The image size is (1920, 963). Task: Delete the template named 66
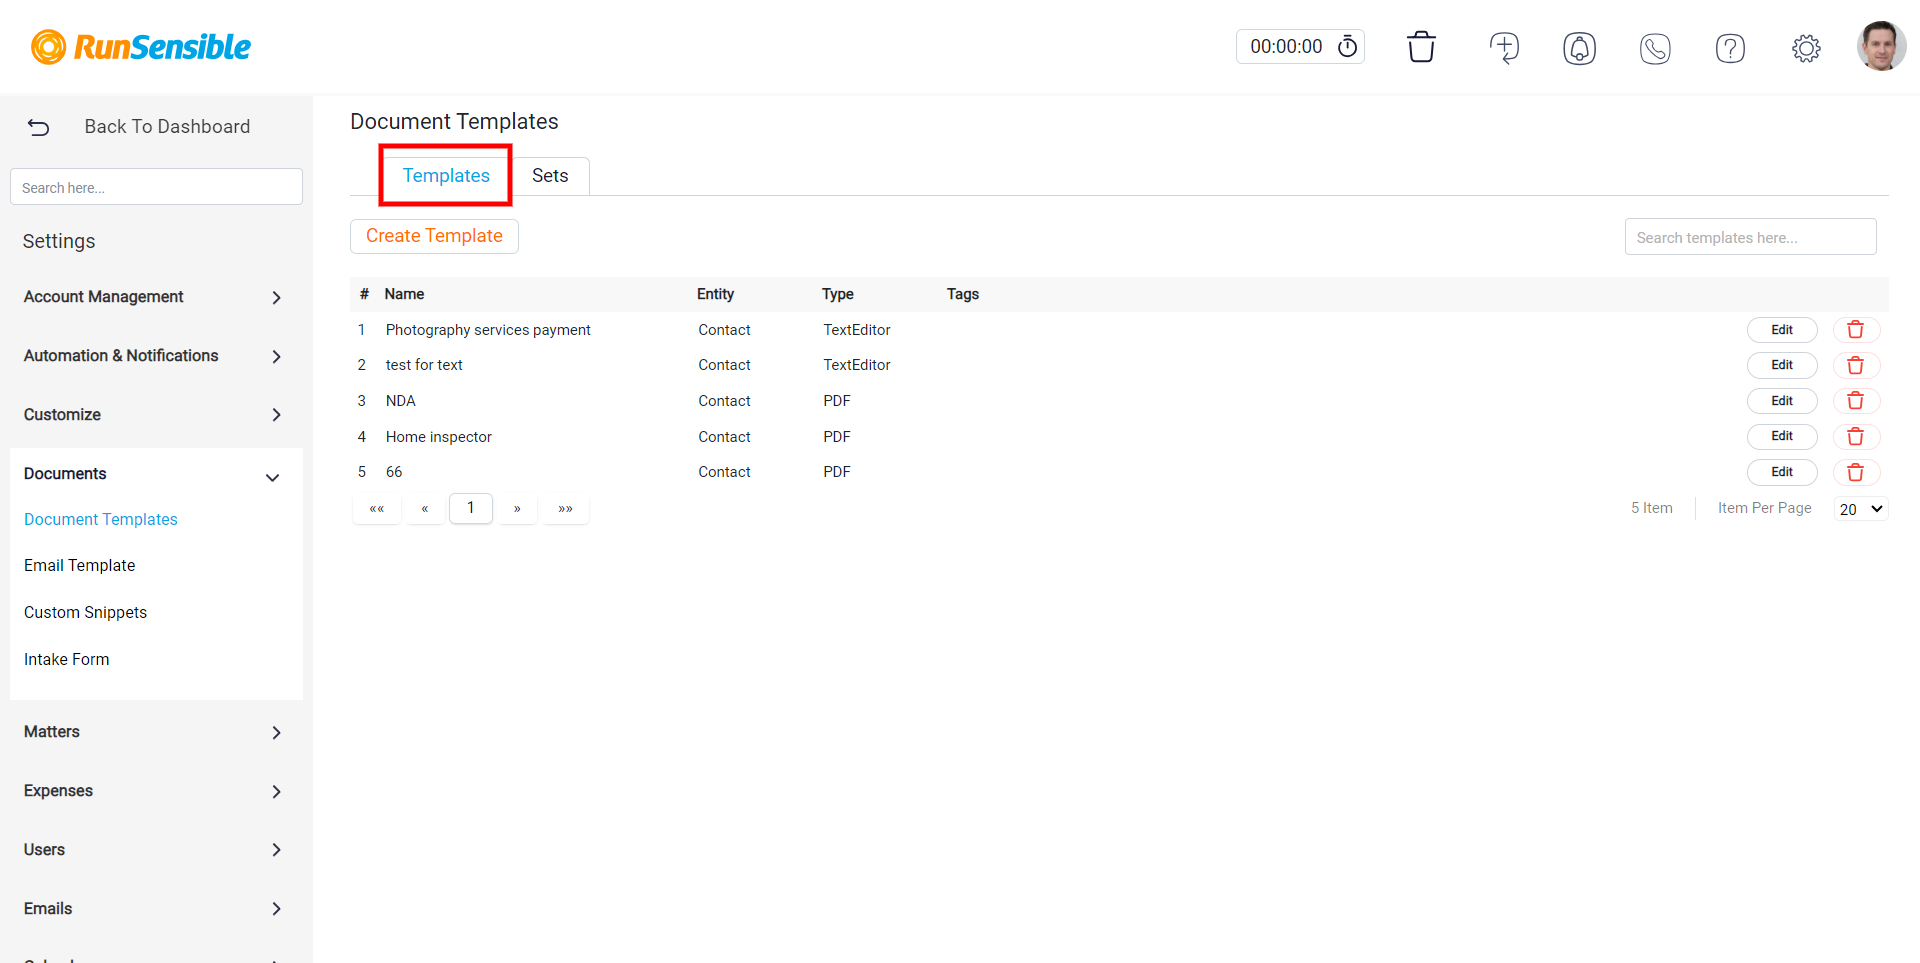[1855, 472]
